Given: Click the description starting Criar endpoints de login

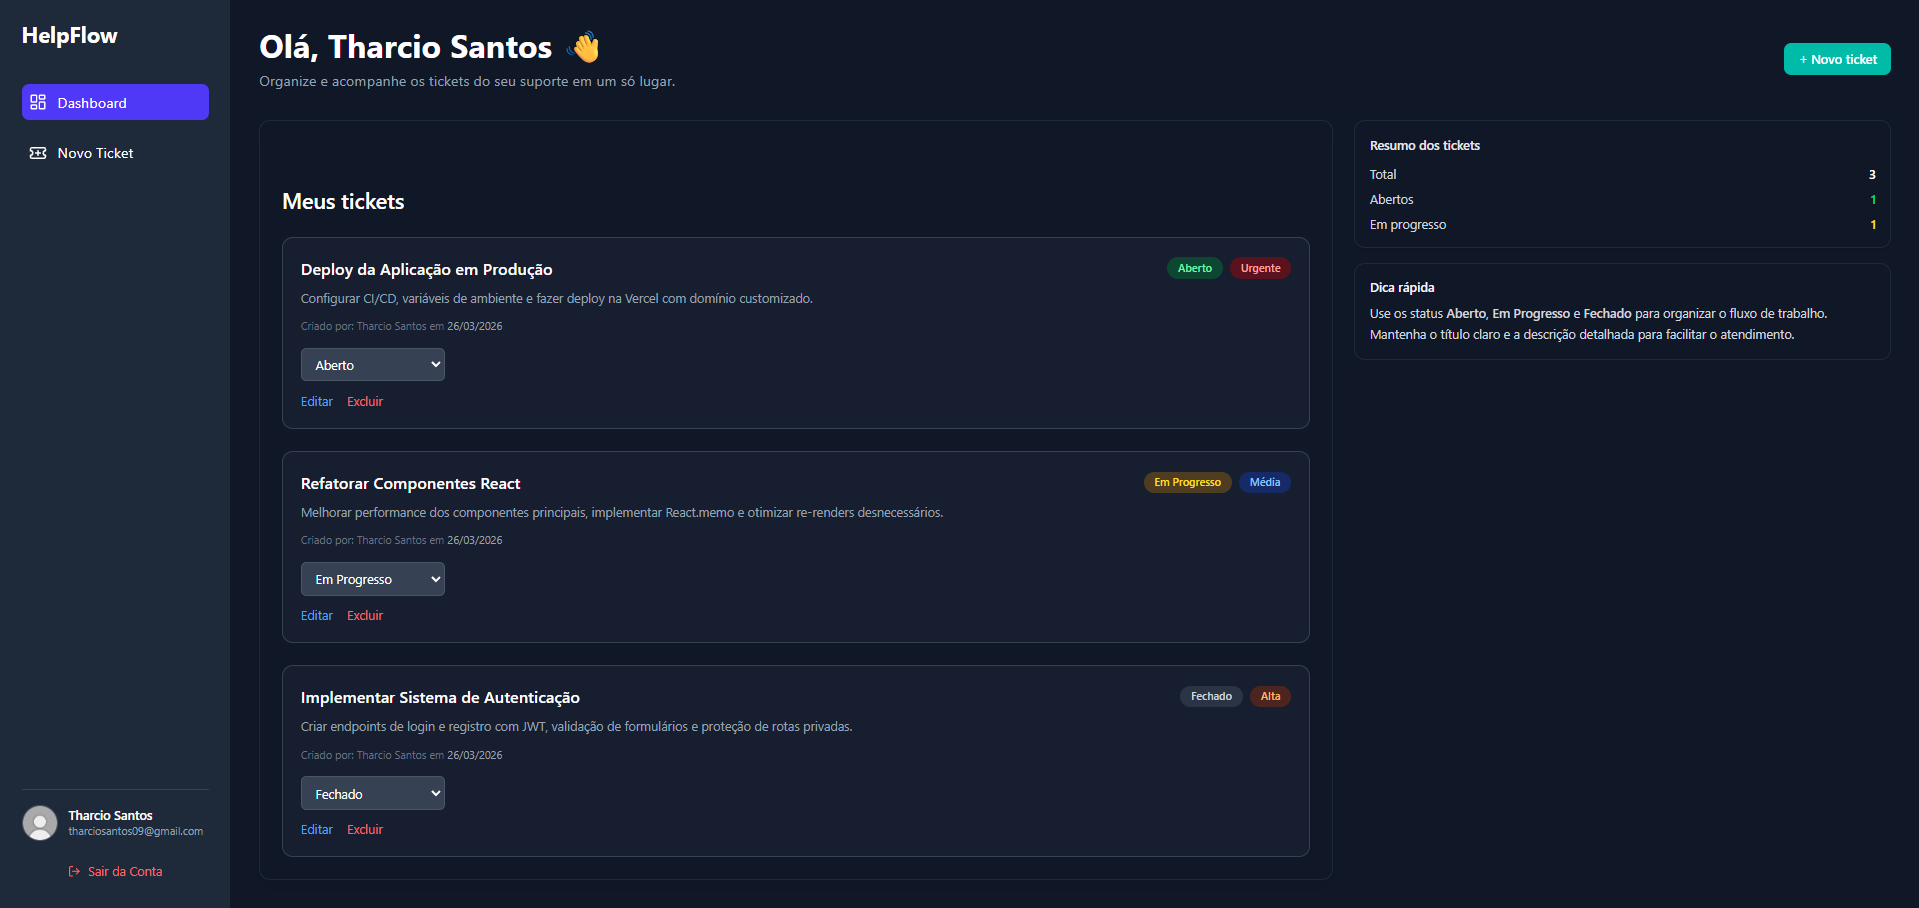Looking at the screenshot, I should 577,726.
